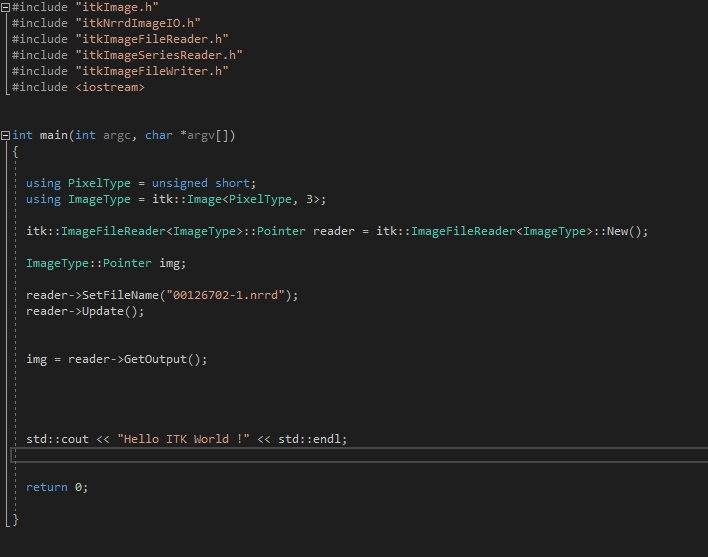
Task: Click the img variable declaration
Action: (169, 263)
